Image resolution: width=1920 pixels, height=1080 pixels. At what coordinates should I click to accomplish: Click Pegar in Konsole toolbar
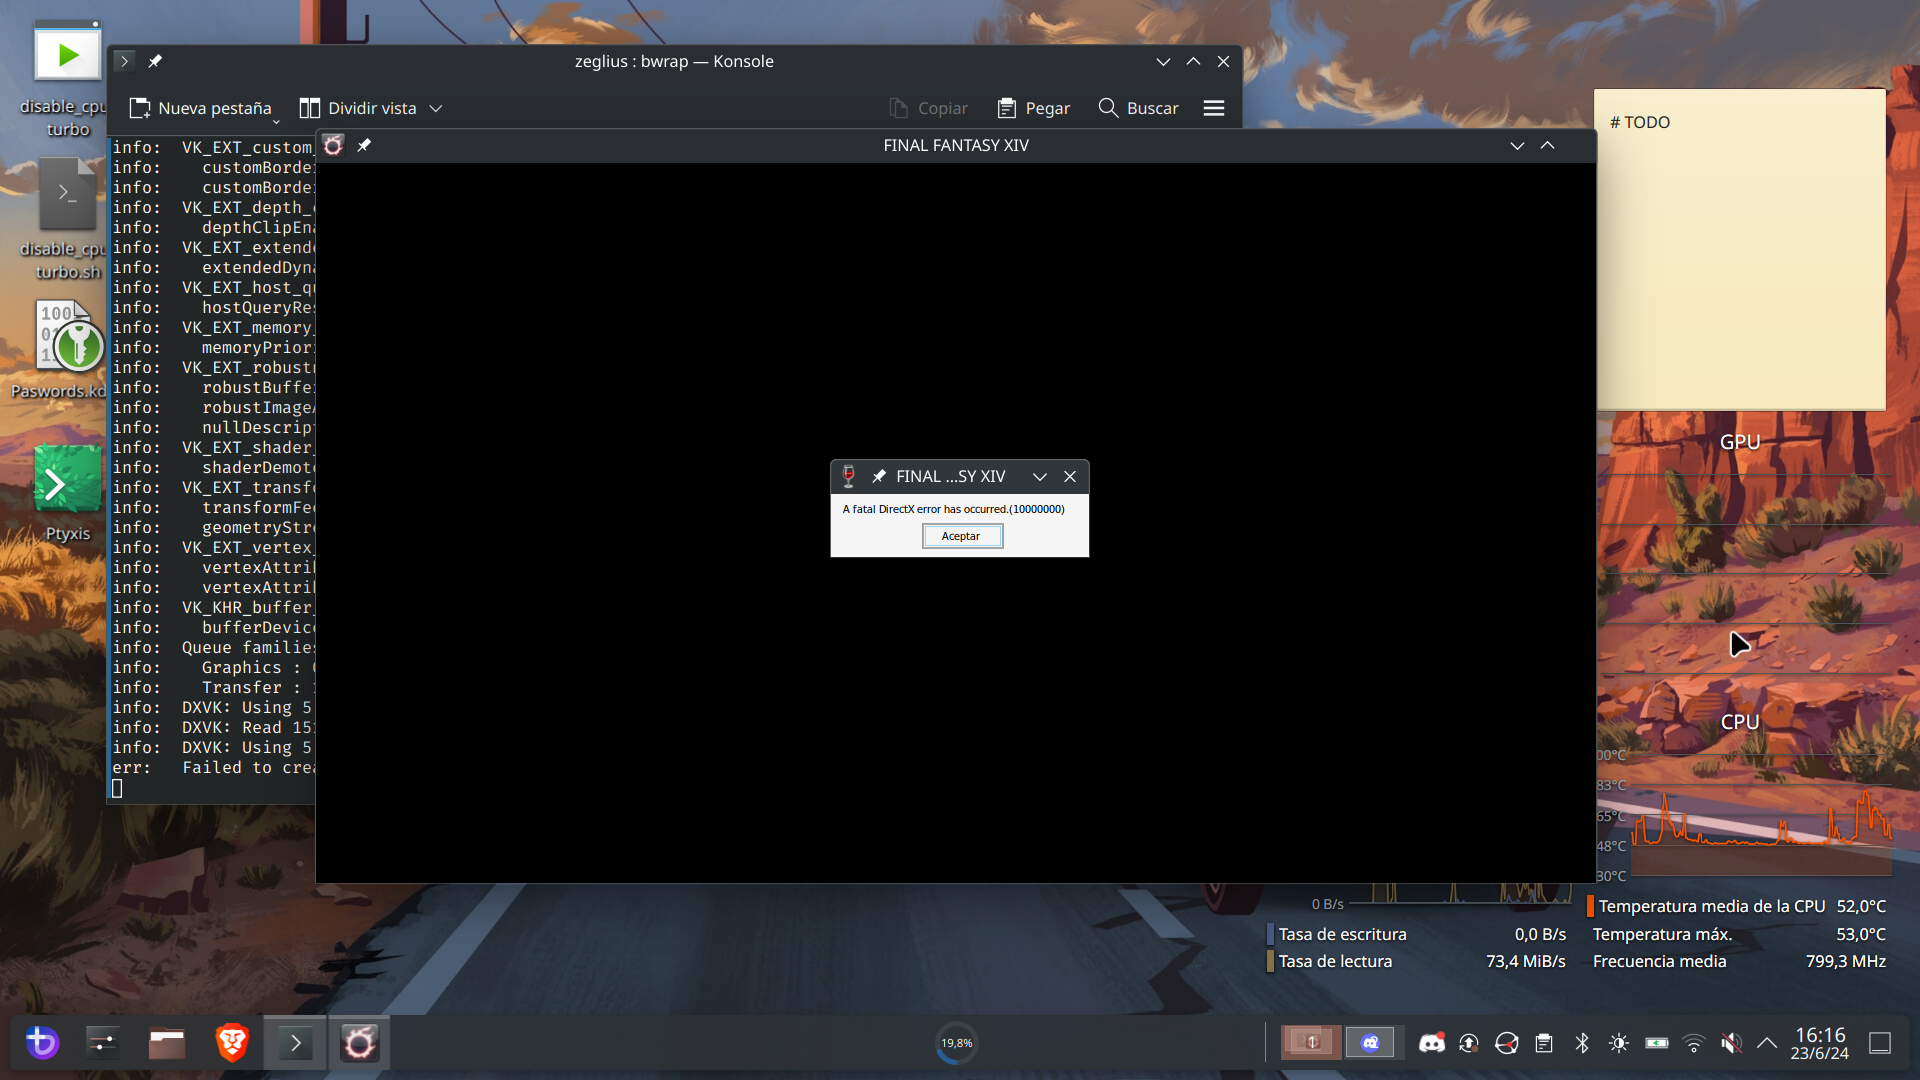1034,108
